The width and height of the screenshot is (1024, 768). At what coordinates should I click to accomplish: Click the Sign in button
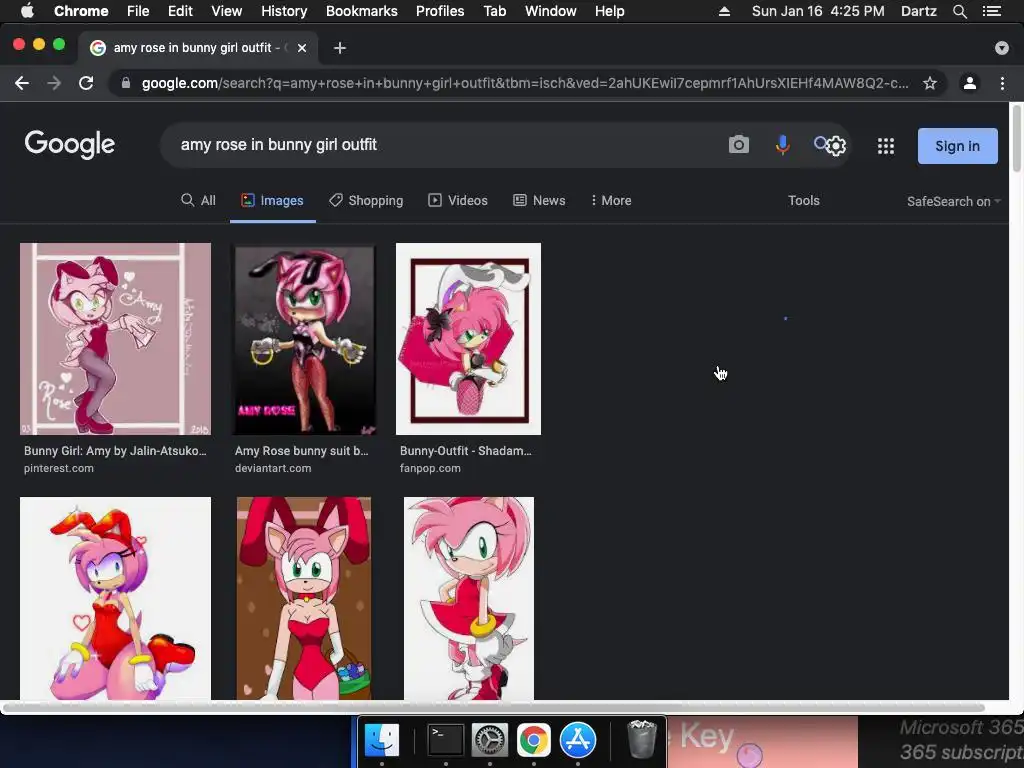[x=957, y=146]
